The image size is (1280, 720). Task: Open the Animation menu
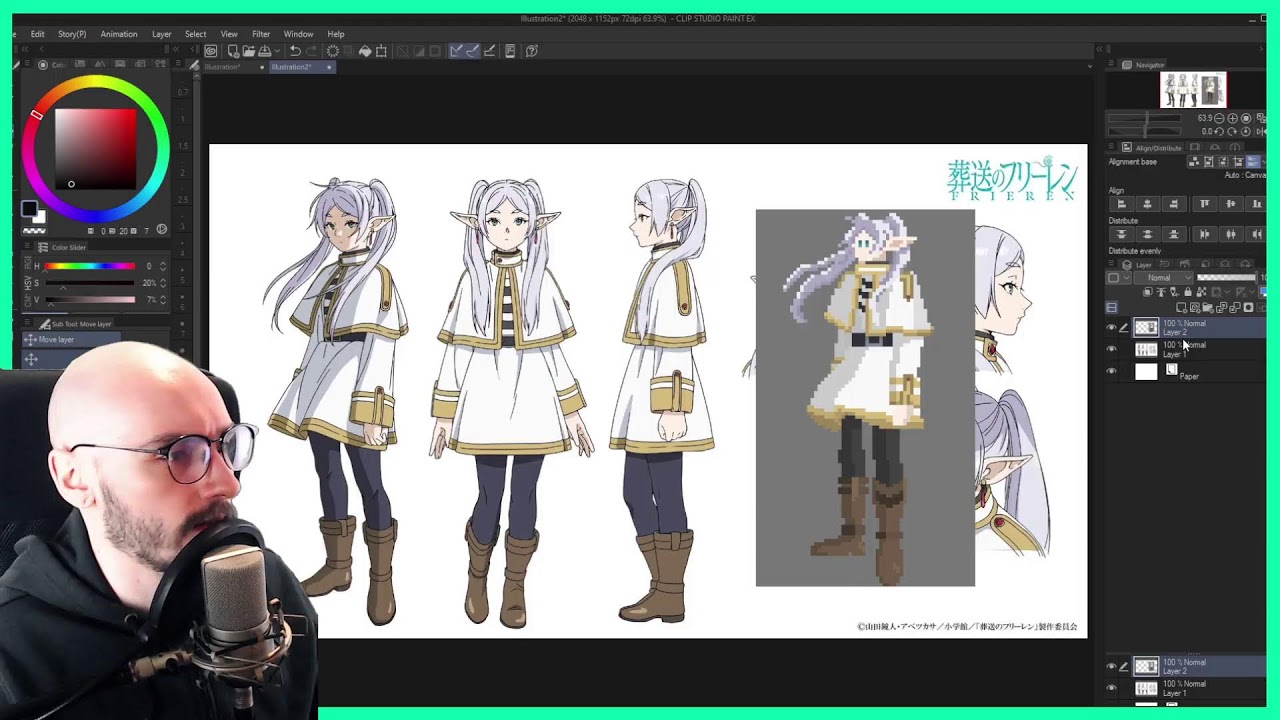click(x=118, y=34)
